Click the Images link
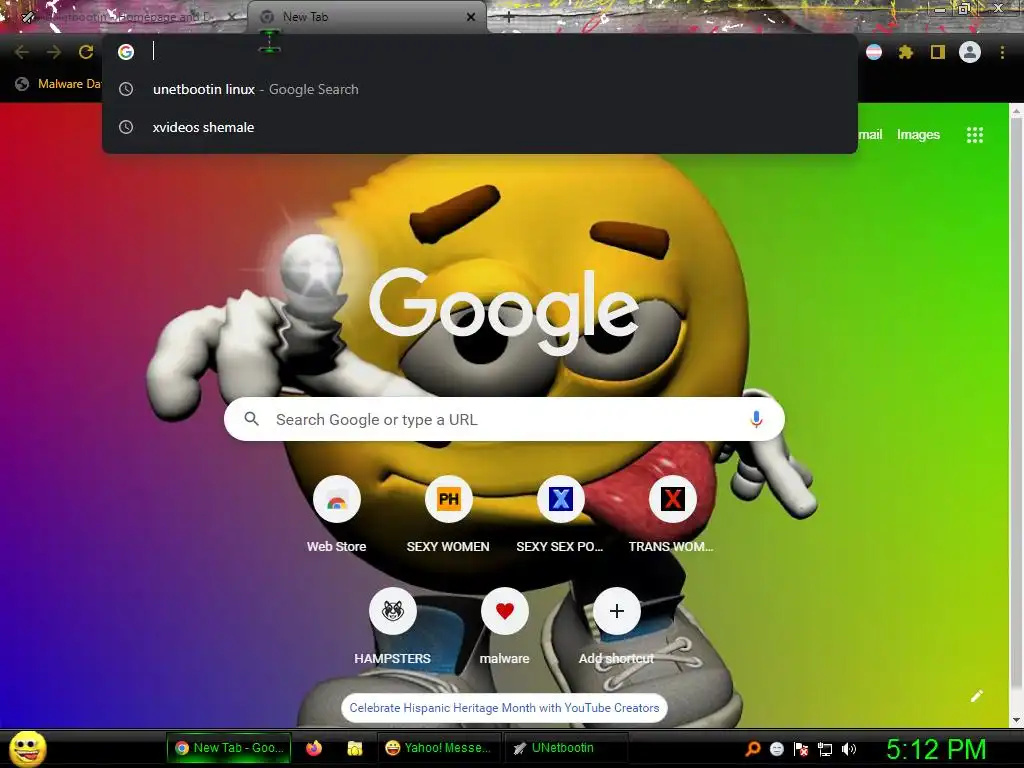Viewport: 1024px width, 768px height. tap(918, 135)
